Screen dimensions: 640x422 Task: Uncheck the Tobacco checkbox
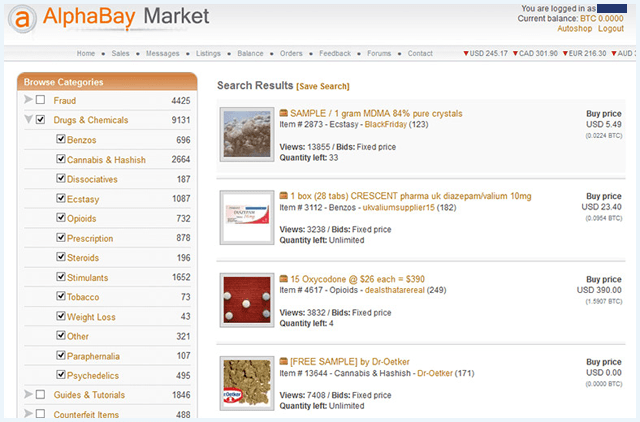[61, 296]
